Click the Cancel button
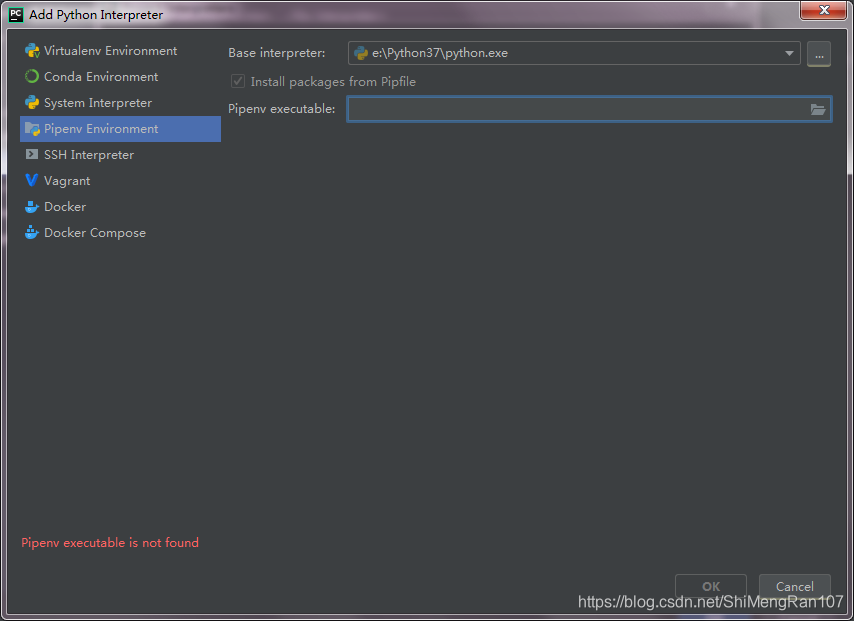 795,586
